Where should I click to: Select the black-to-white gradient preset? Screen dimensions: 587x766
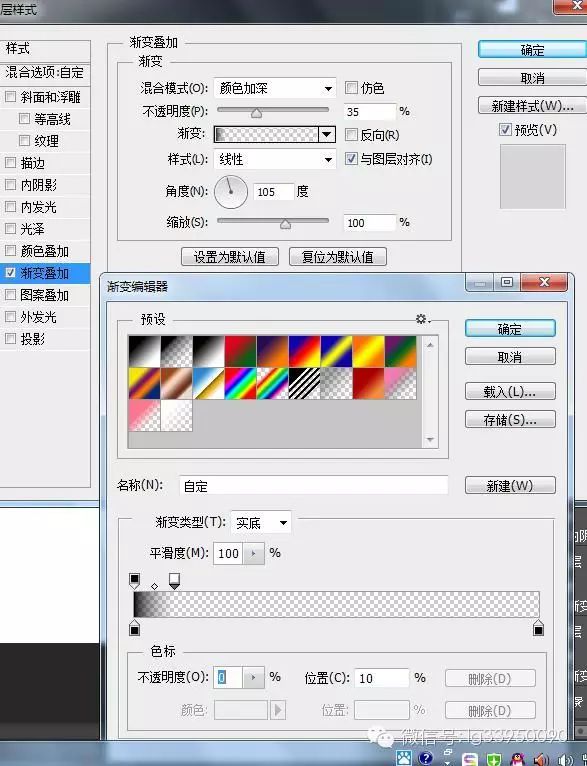tap(209, 351)
